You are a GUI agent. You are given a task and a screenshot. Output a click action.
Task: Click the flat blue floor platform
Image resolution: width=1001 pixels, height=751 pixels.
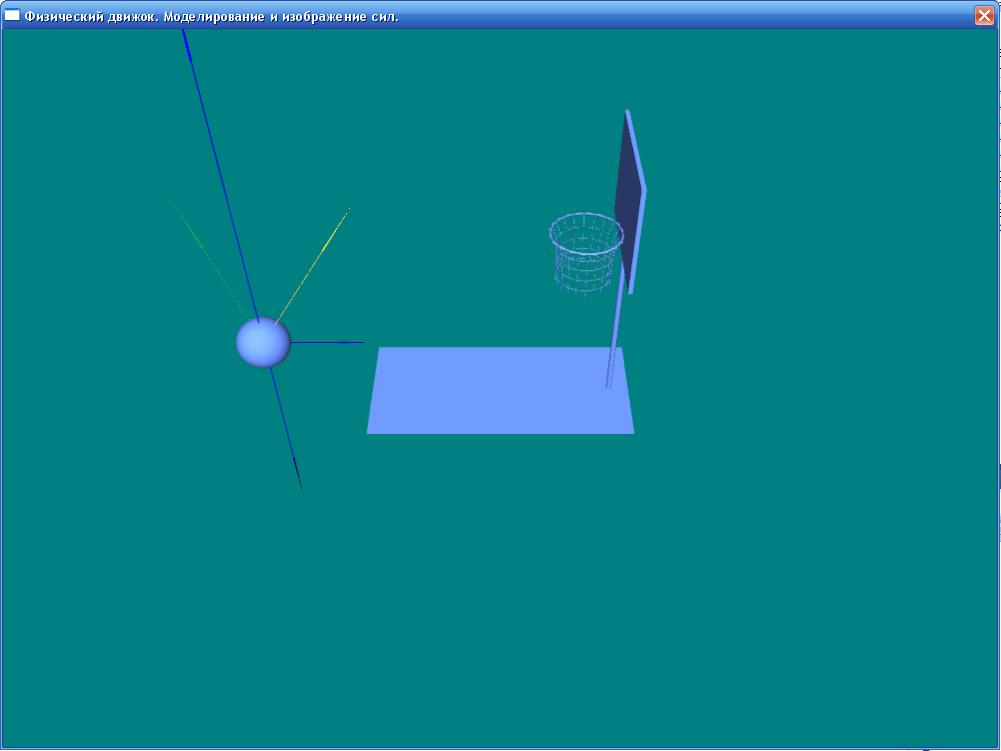point(500,390)
